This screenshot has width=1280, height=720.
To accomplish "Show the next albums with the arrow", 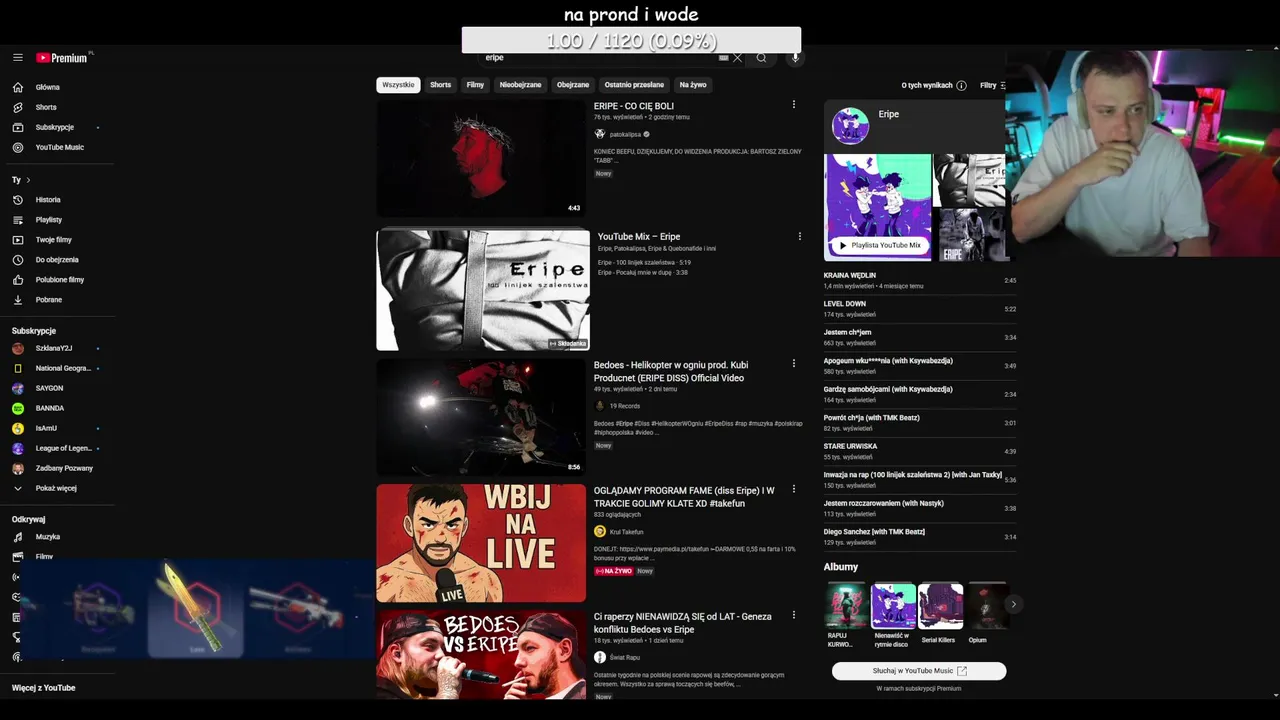I will [x=1013, y=604].
